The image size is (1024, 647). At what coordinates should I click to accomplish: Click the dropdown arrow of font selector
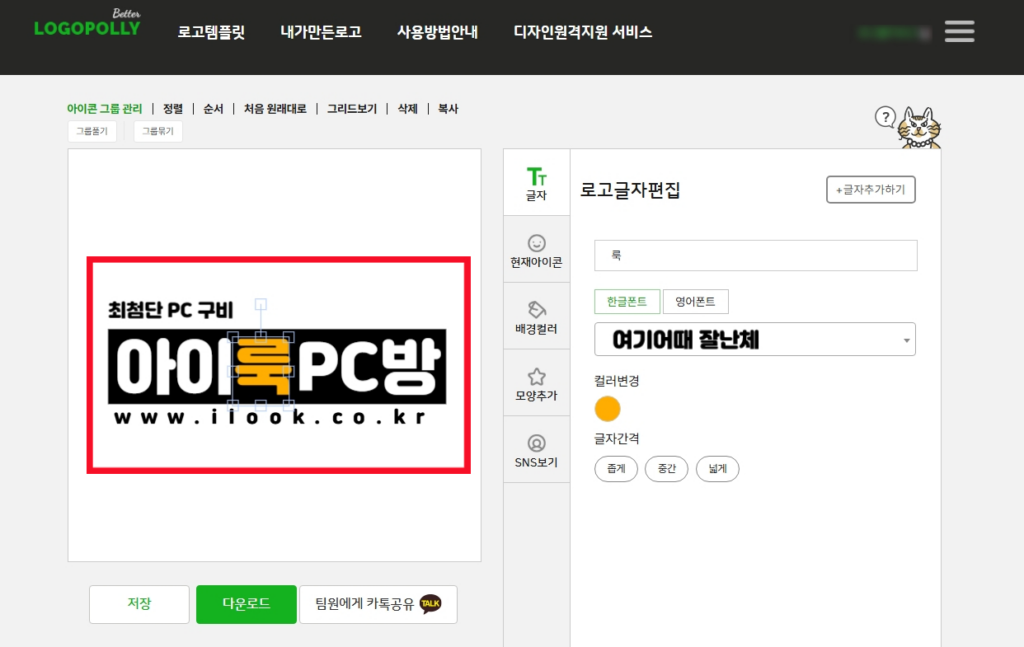[x=906, y=340]
